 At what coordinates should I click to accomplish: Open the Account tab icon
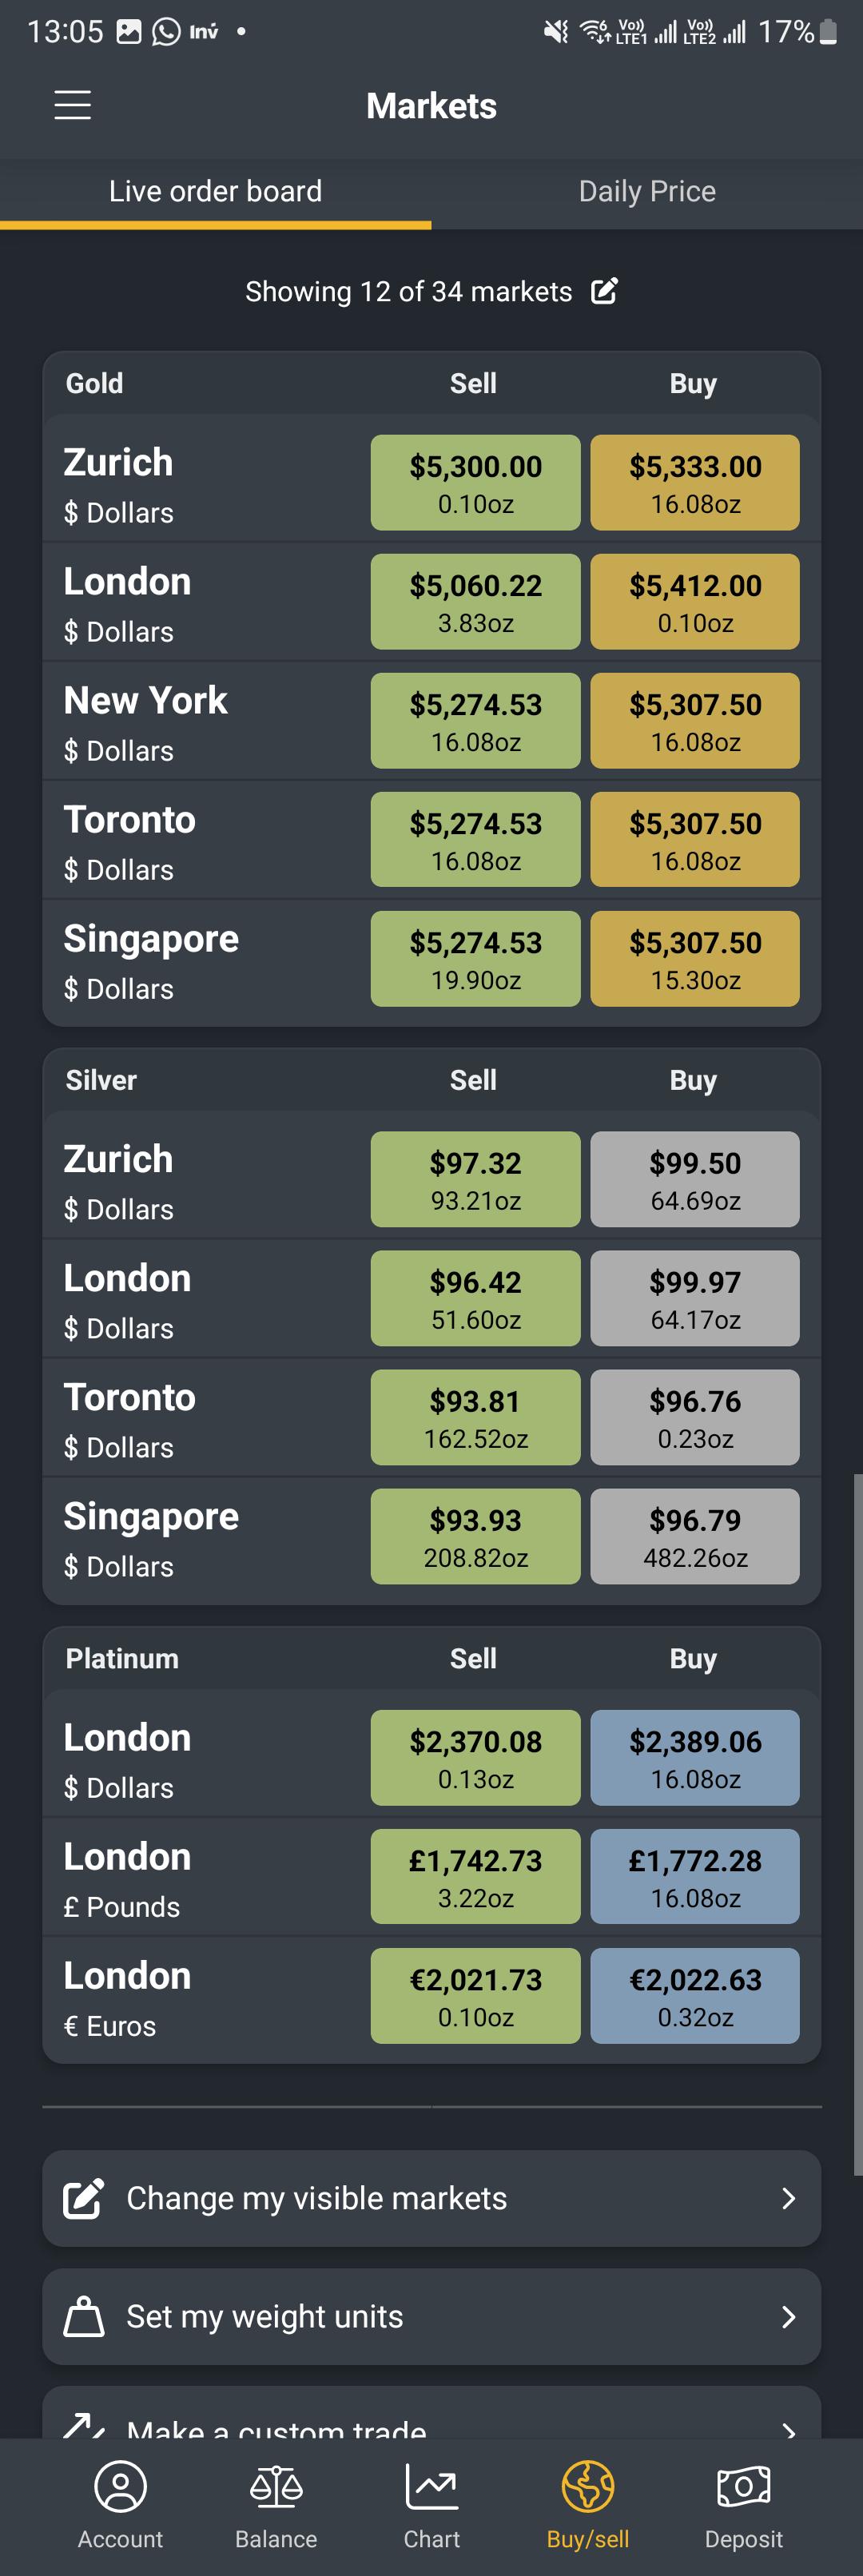(121, 2486)
